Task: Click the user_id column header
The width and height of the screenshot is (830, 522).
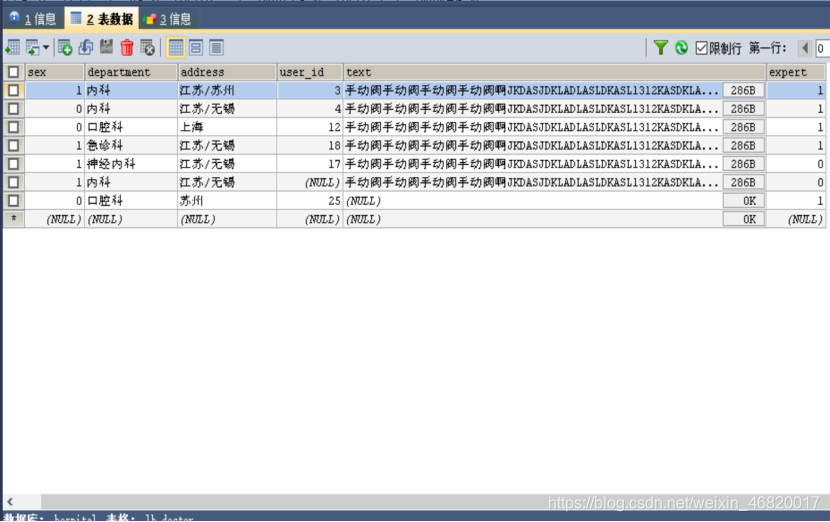Action: (310, 72)
